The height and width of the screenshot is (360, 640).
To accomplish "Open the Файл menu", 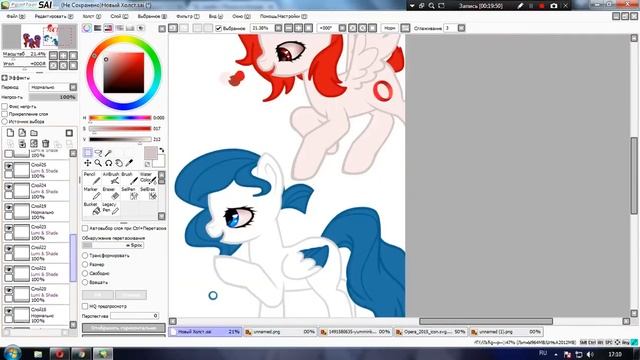I will pyautogui.click(x=16, y=16).
